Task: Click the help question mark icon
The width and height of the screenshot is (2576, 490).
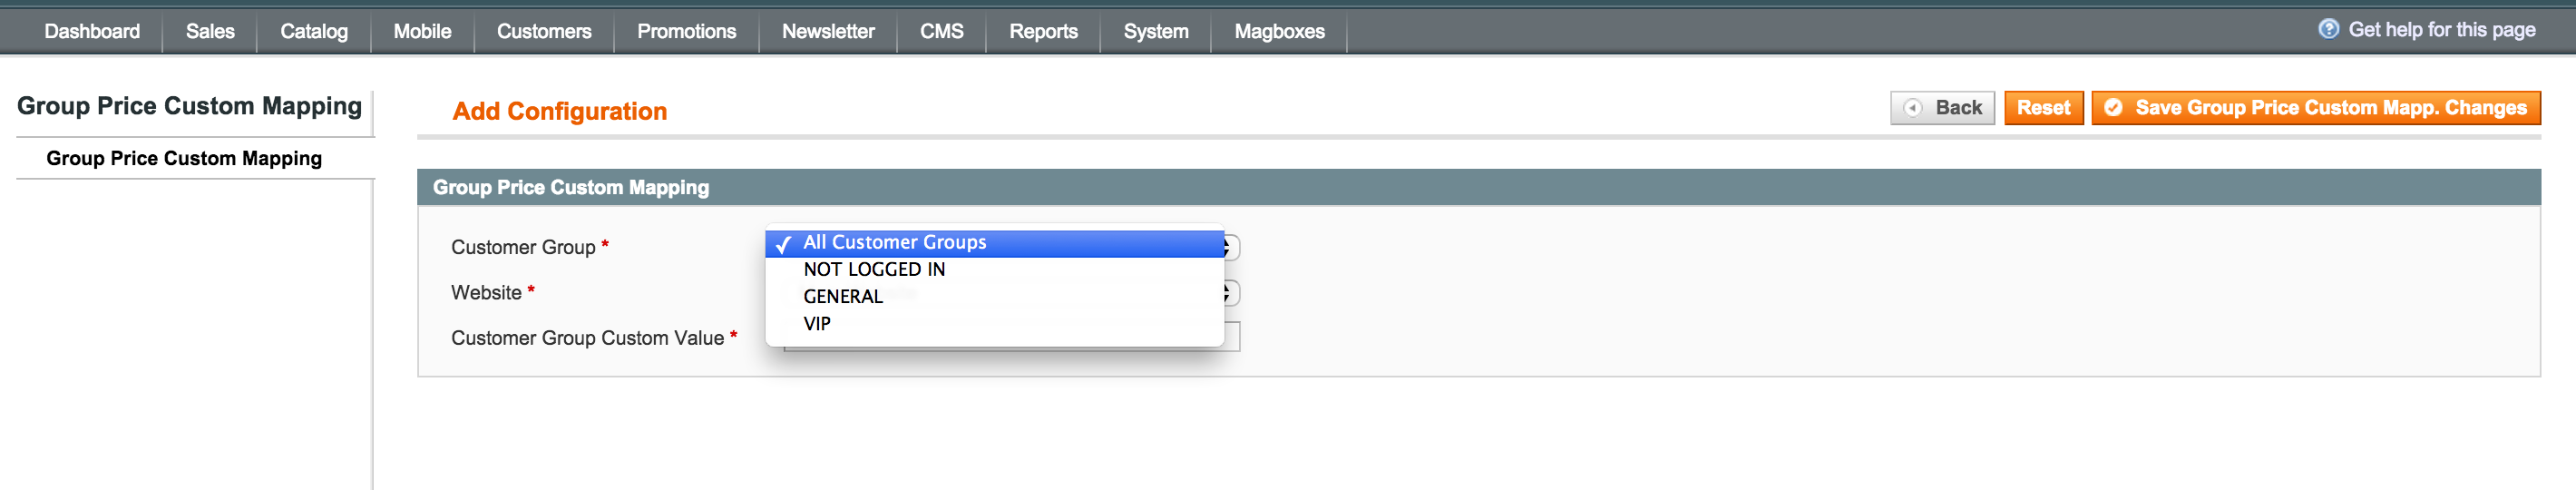Action: (2328, 29)
